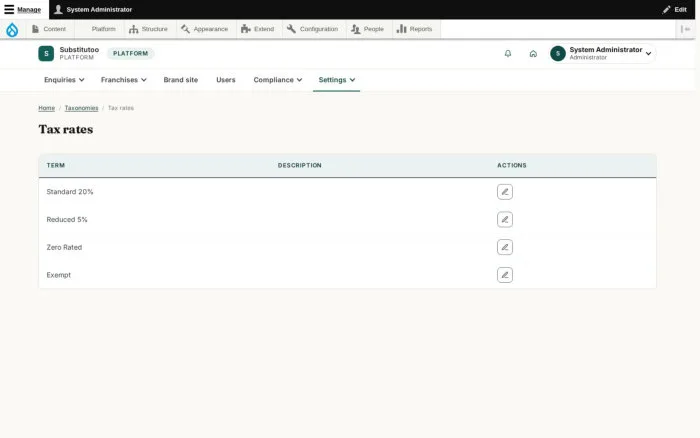Viewport: 700px width, 438px height.
Task: Click the Home breadcrumb link
Action: coord(46,108)
